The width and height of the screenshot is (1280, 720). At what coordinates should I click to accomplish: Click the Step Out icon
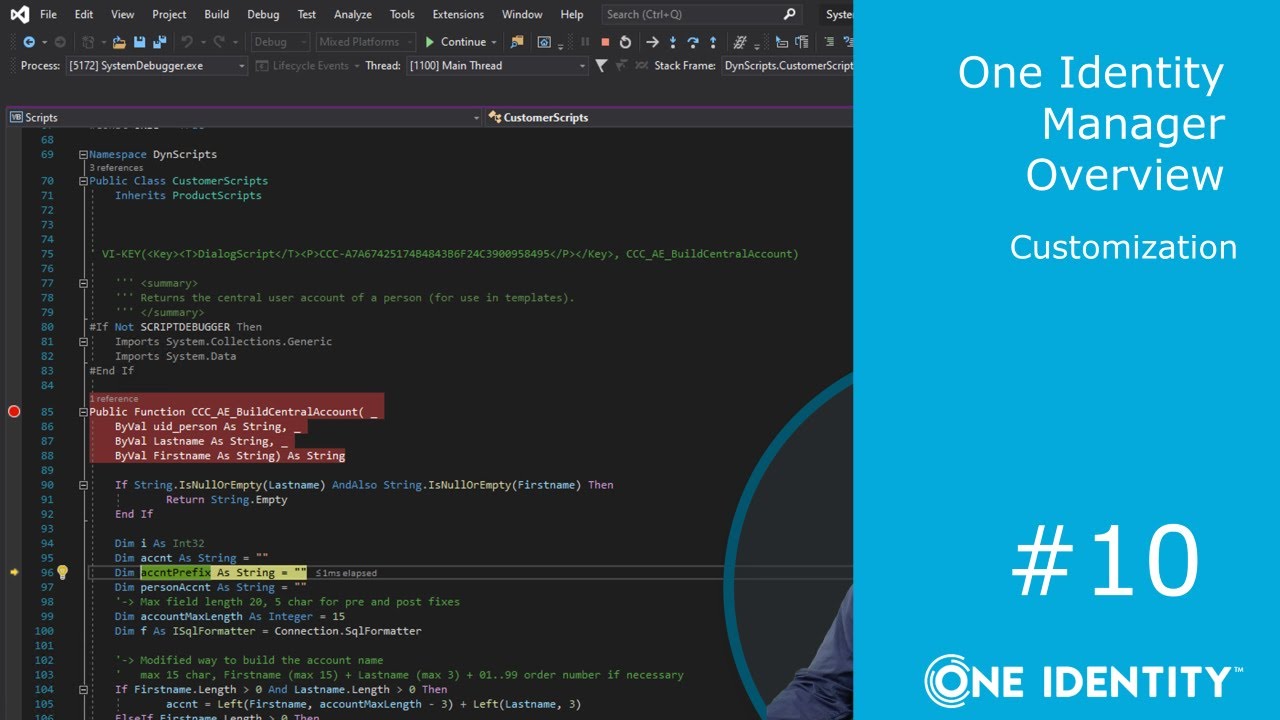click(712, 42)
